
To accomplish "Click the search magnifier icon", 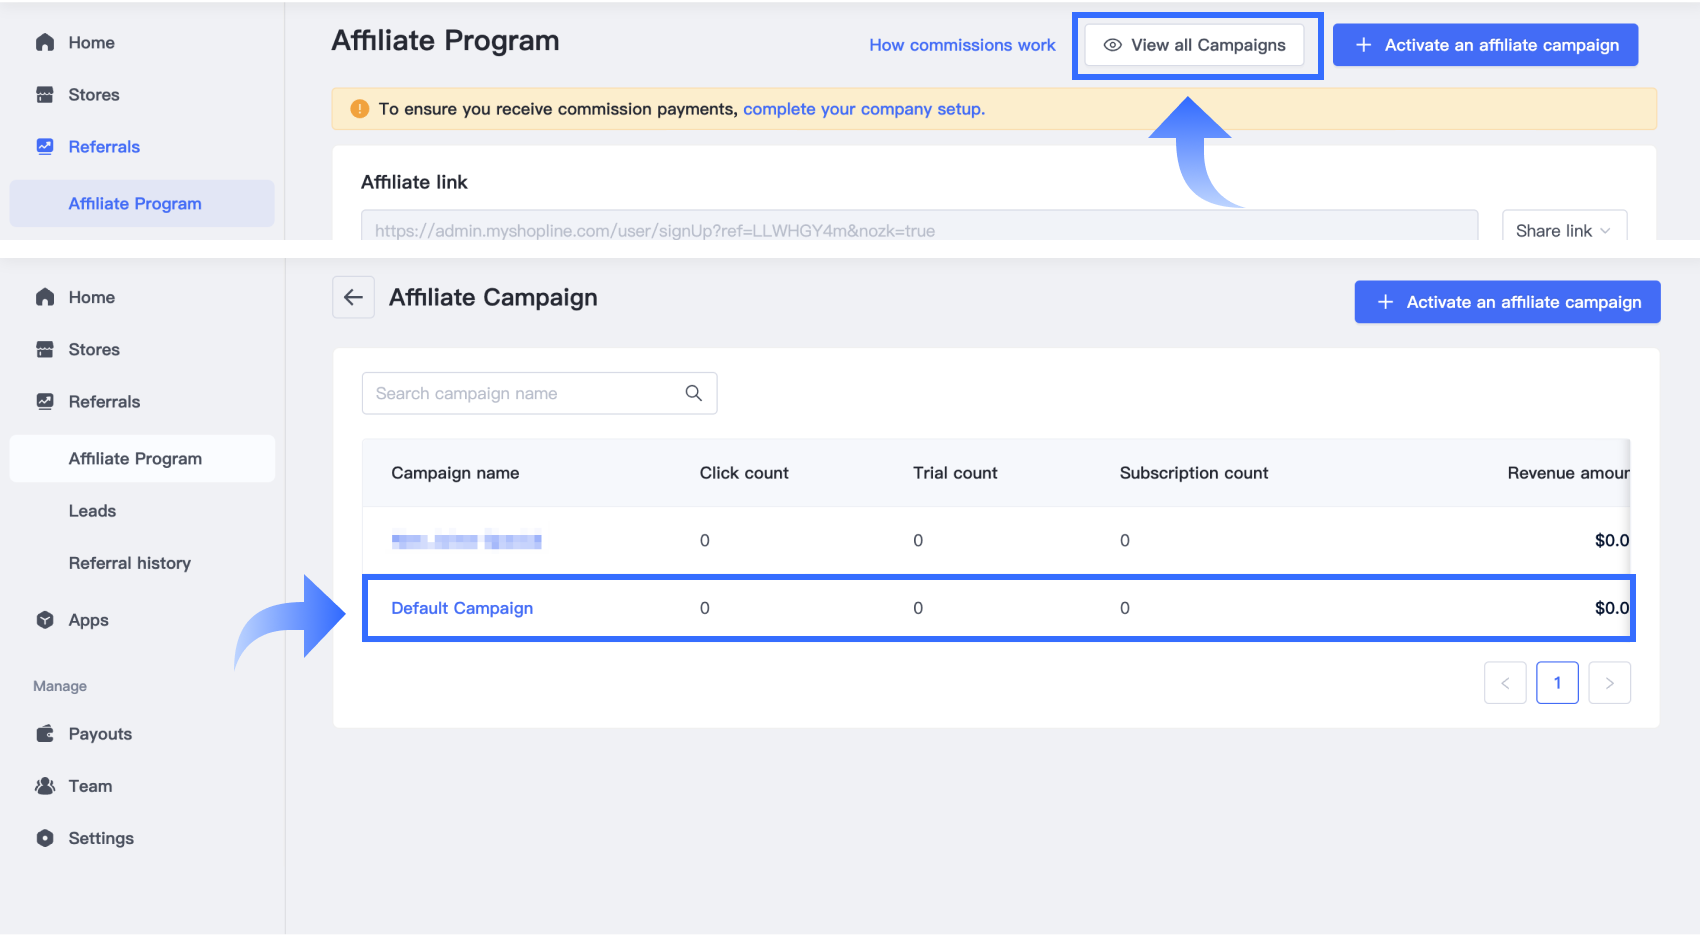I will [x=693, y=393].
